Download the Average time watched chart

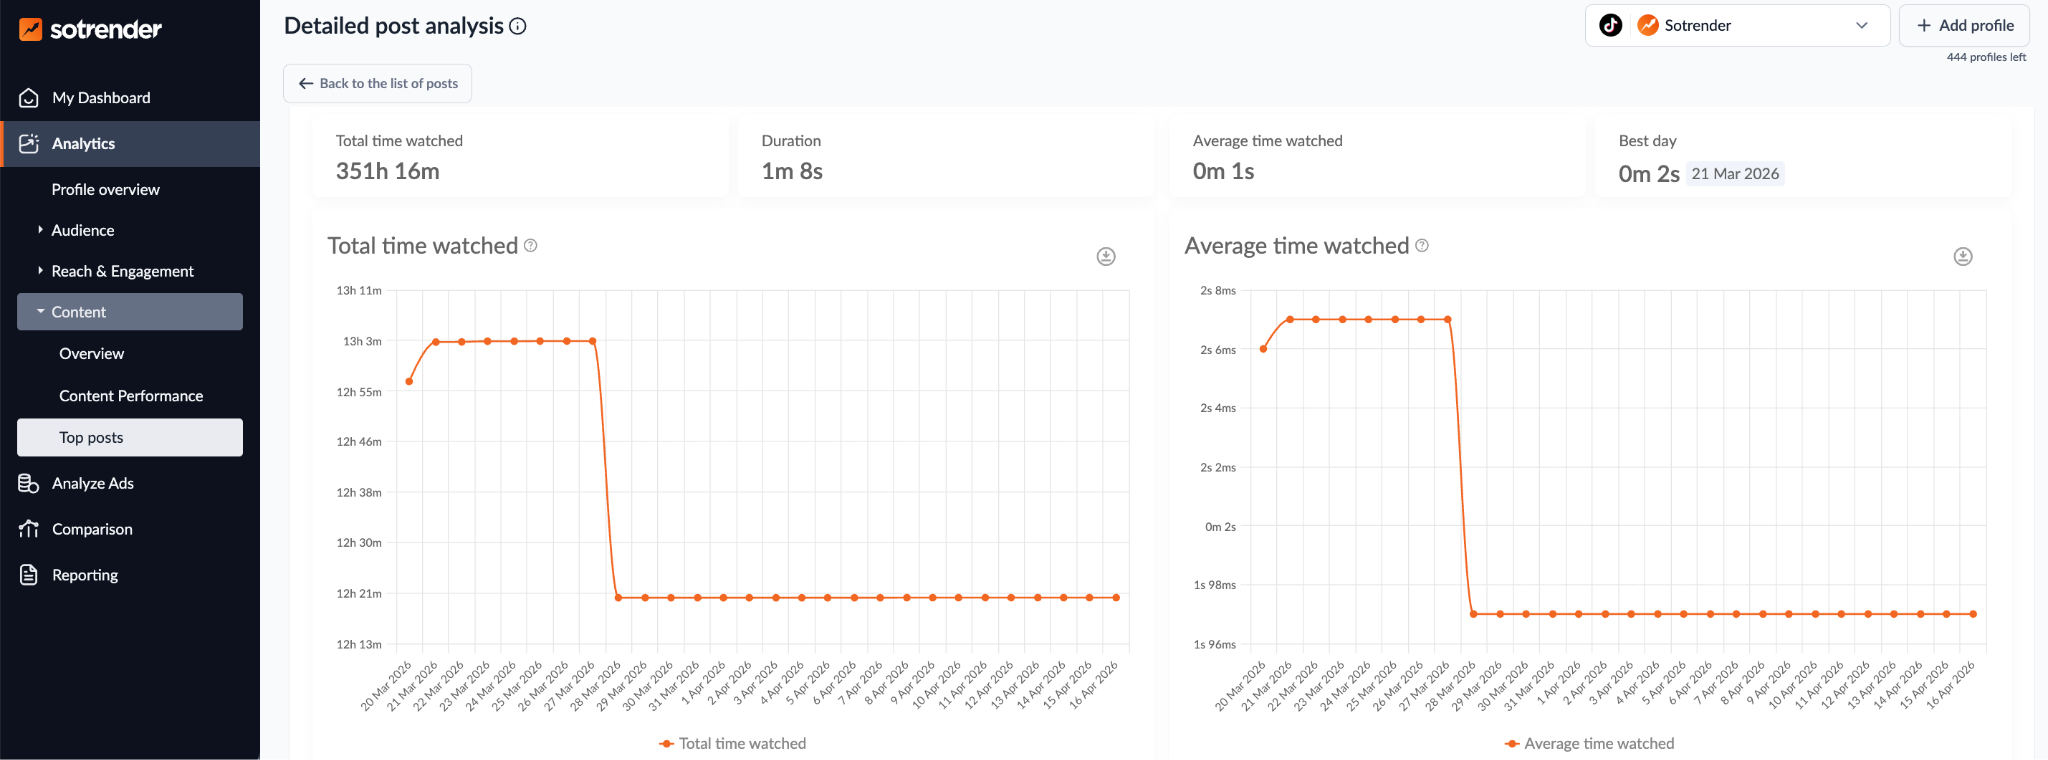pyautogui.click(x=1963, y=257)
